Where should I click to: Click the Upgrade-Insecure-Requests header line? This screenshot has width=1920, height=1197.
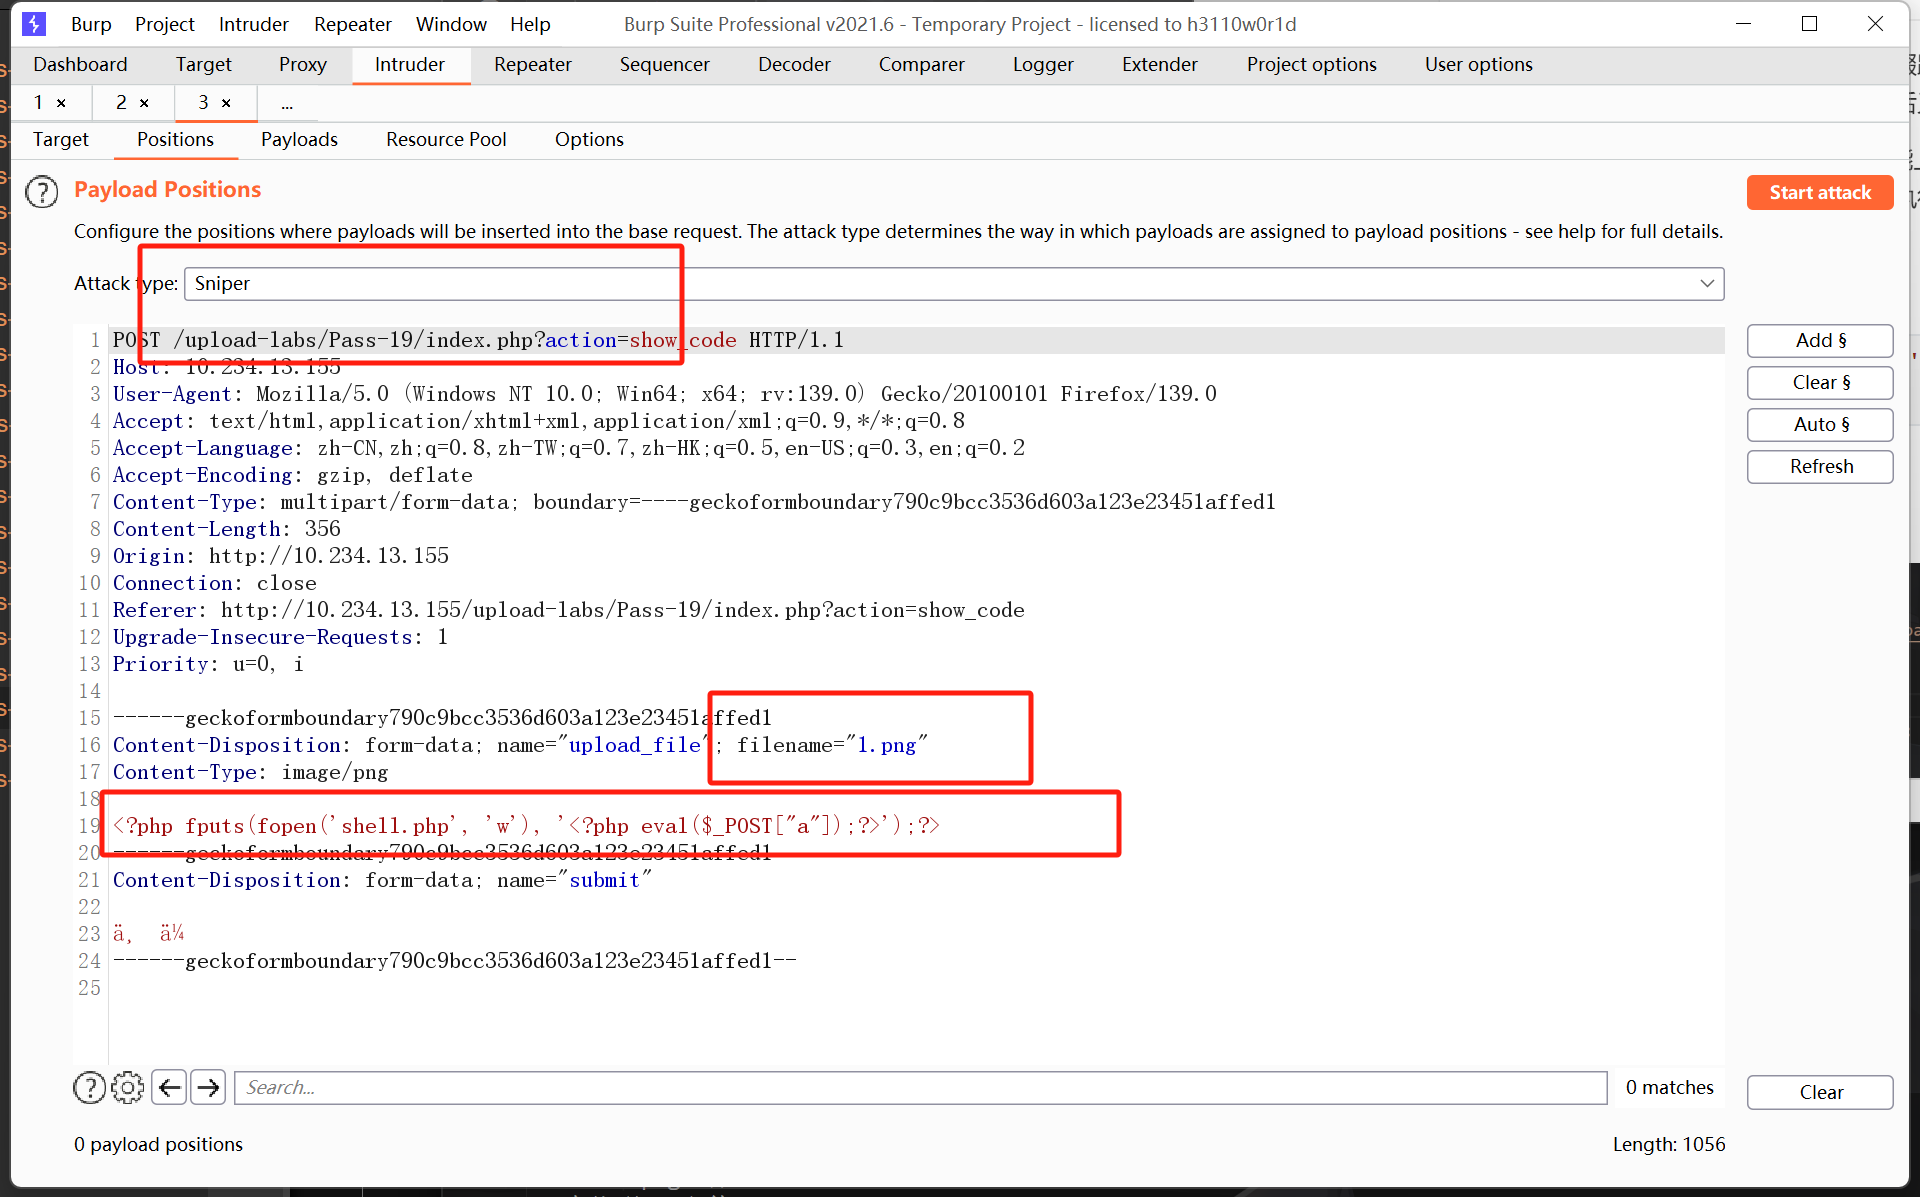[280, 638]
